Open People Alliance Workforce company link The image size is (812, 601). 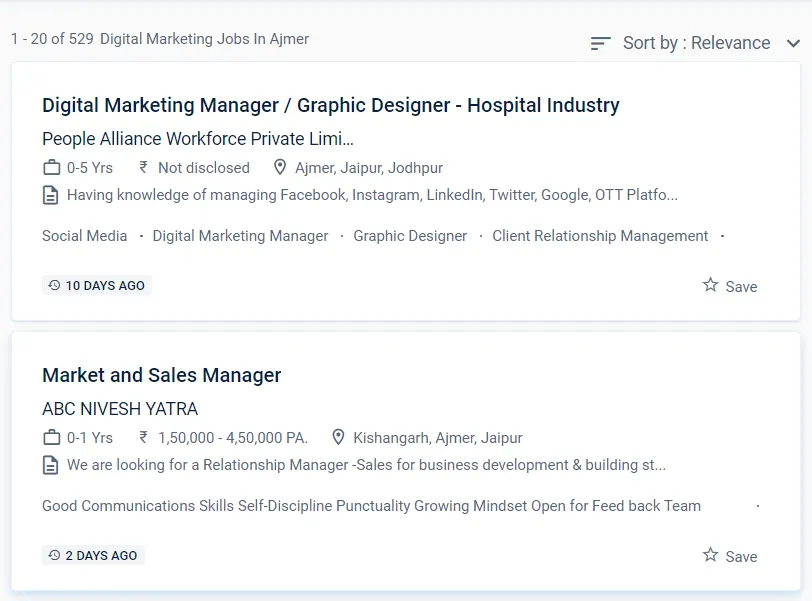click(198, 138)
